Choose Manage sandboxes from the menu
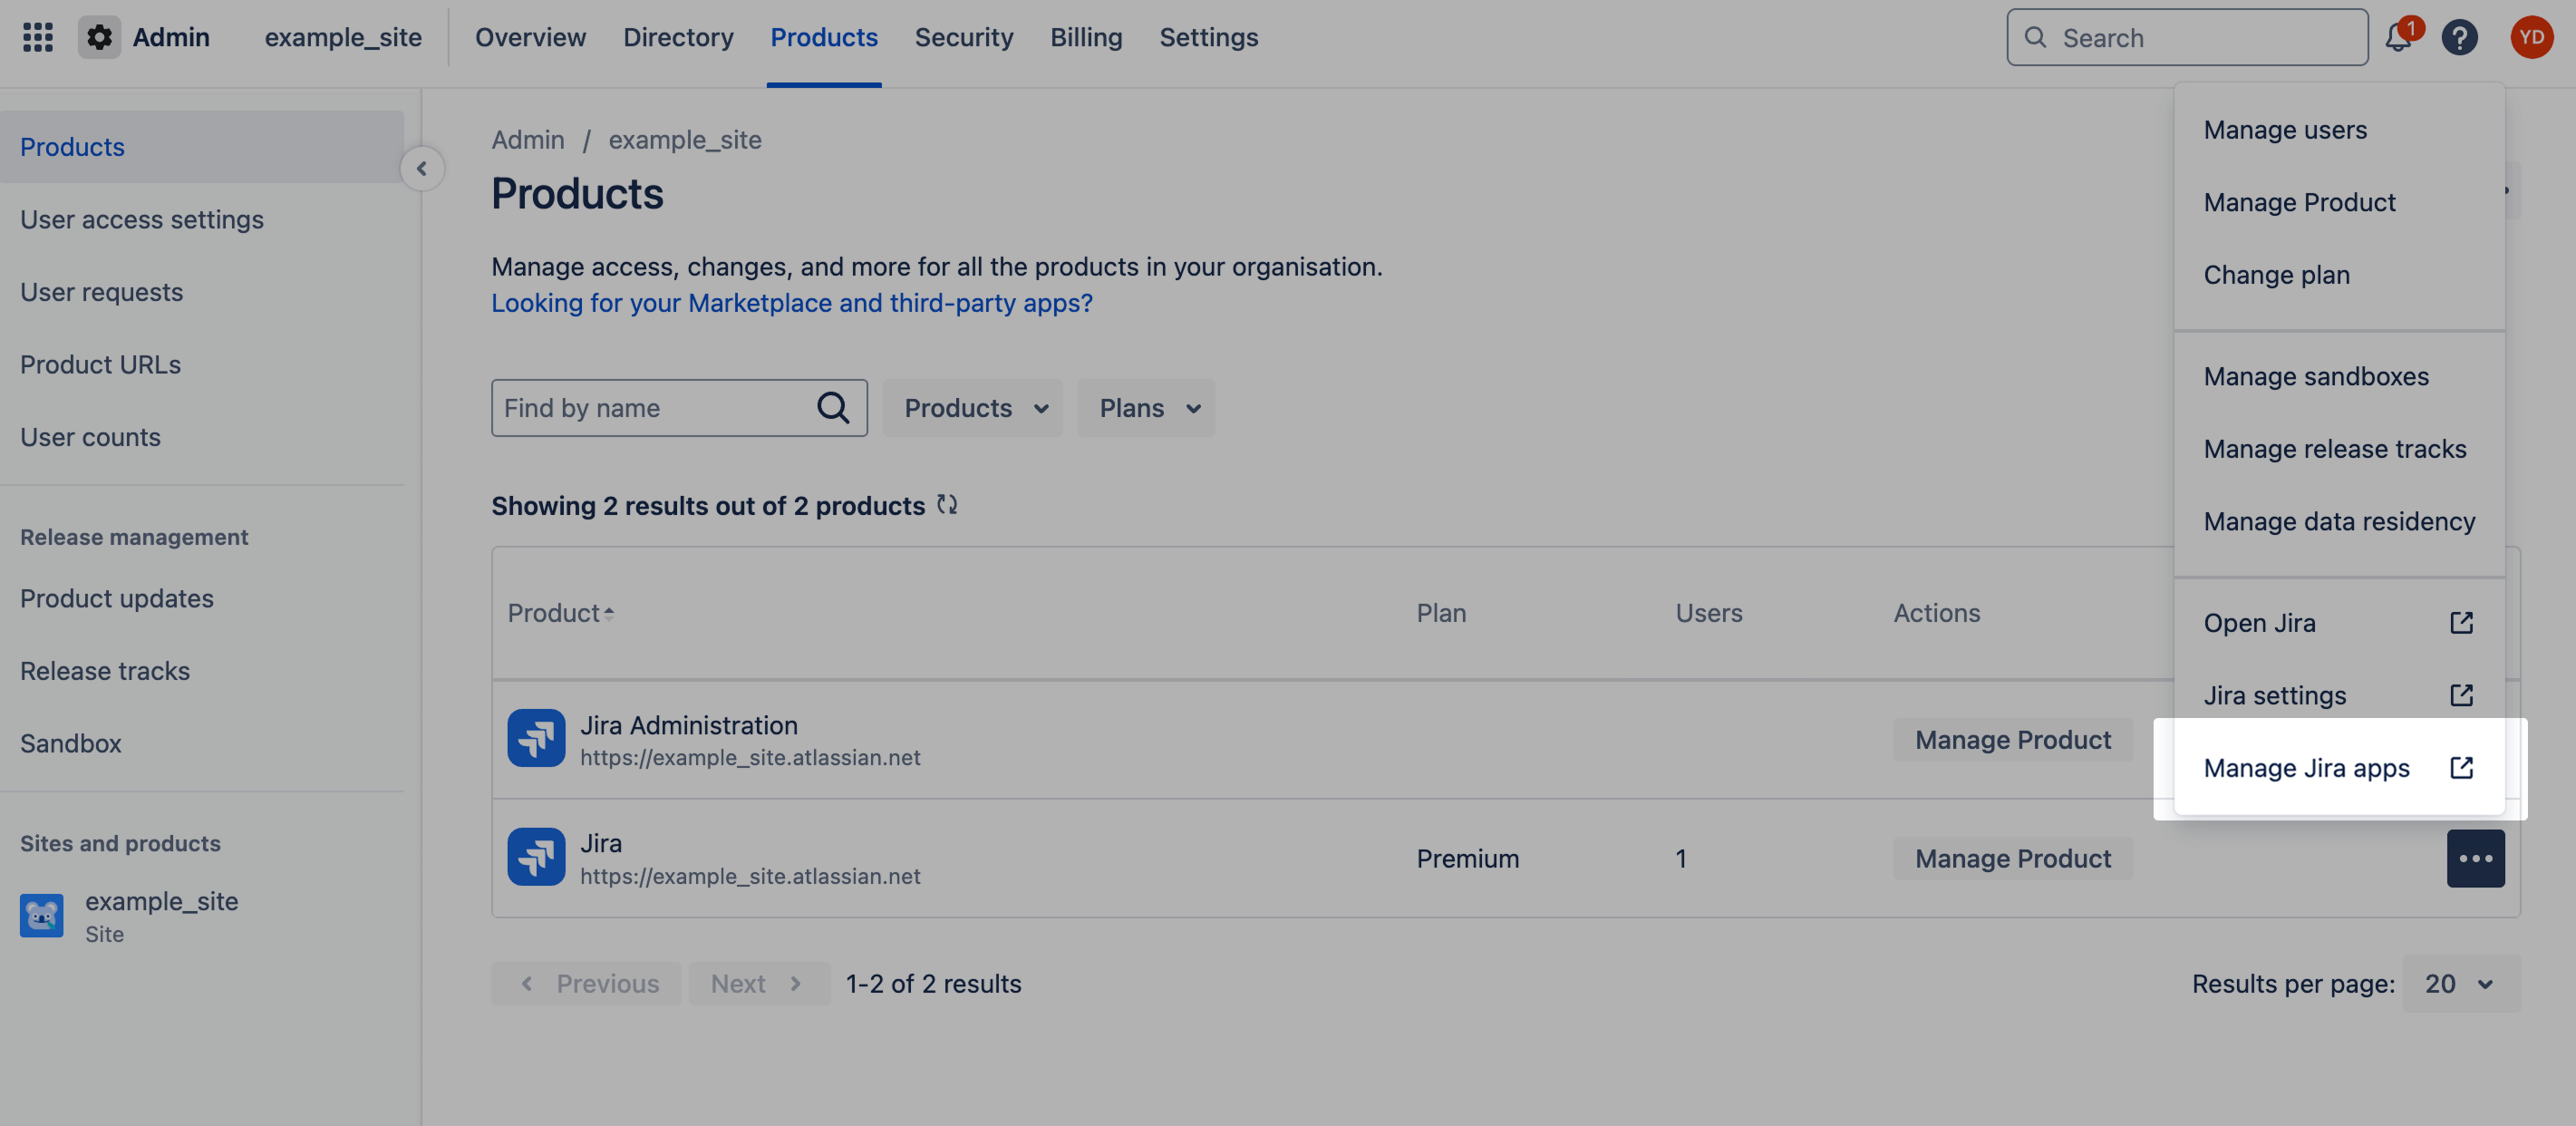Viewport: 2576px width, 1126px height. tap(2339, 376)
